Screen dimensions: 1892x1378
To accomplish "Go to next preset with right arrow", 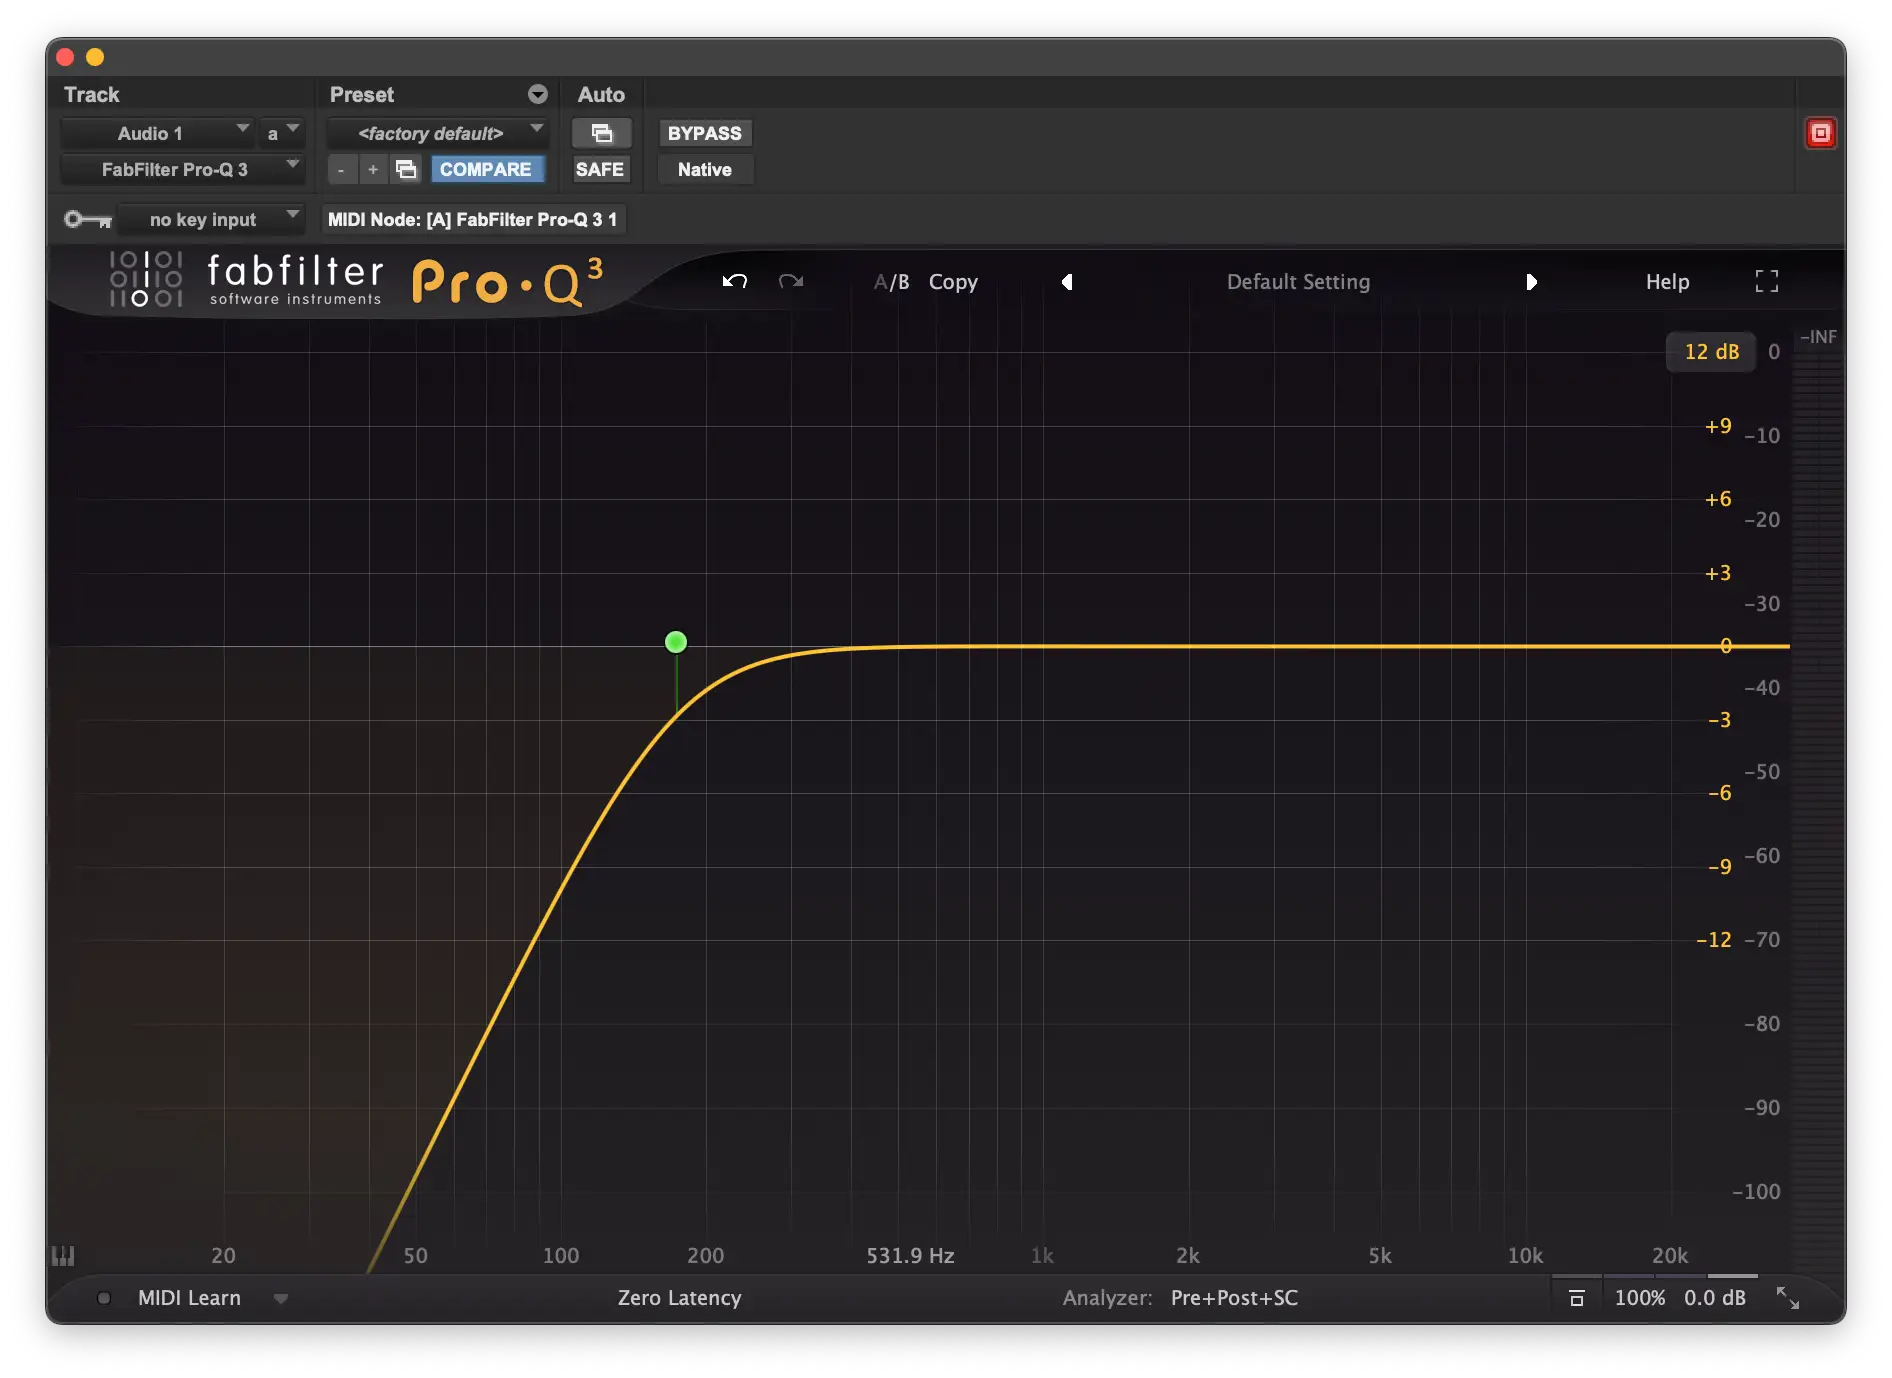I will pyautogui.click(x=1531, y=282).
